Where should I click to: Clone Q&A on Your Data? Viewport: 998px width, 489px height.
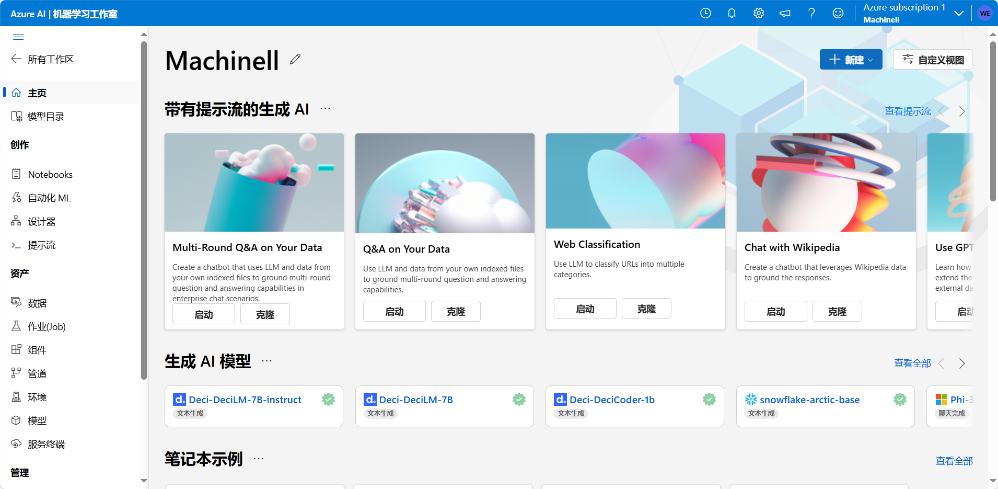pyautogui.click(x=456, y=311)
